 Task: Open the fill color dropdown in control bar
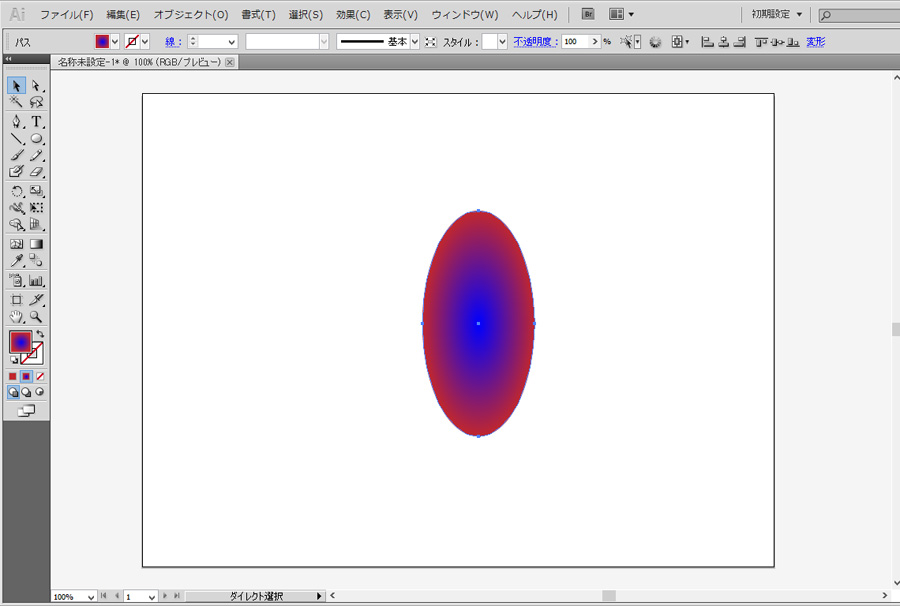[115, 42]
